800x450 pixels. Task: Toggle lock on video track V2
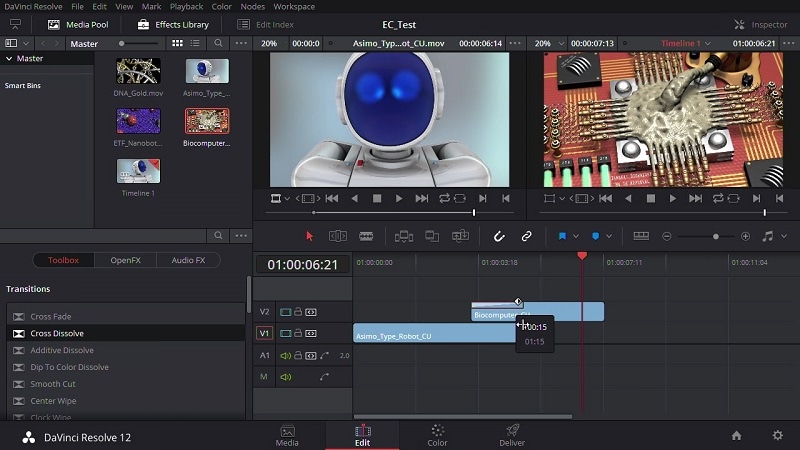[x=297, y=312]
